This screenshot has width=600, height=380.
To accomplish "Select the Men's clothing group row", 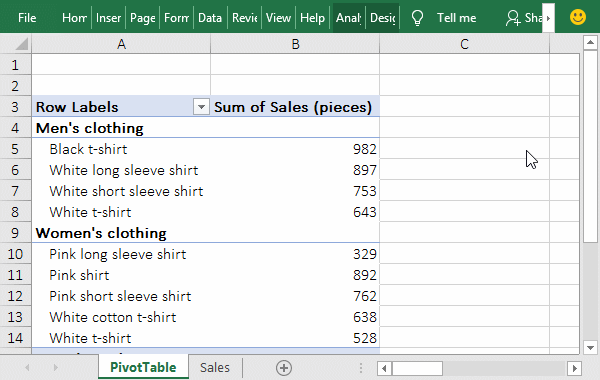I will (x=206, y=128).
